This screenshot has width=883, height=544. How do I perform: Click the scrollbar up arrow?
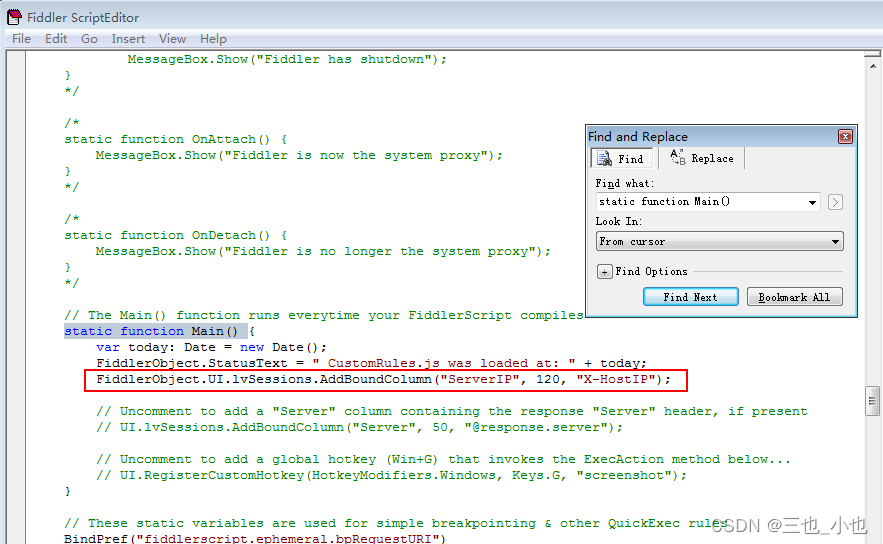click(872, 66)
